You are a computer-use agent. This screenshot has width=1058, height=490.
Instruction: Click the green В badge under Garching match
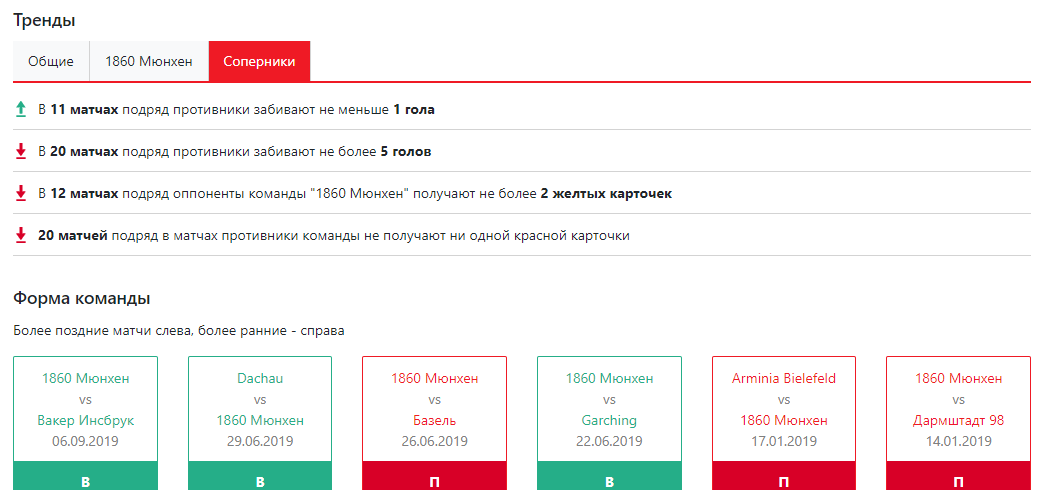click(609, 480)
